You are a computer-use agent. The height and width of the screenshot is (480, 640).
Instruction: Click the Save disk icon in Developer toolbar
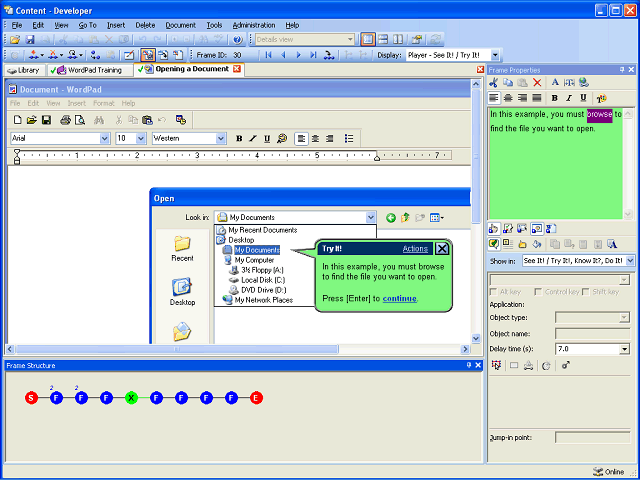[30, 40]
